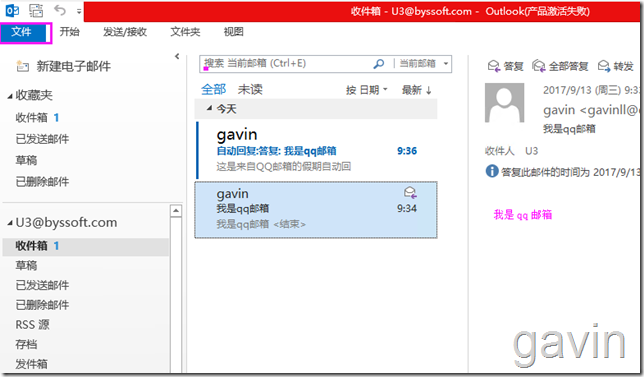Open 已删除邮件 under 收藏夹
The image size is (644, 377).
pos(42,182)
